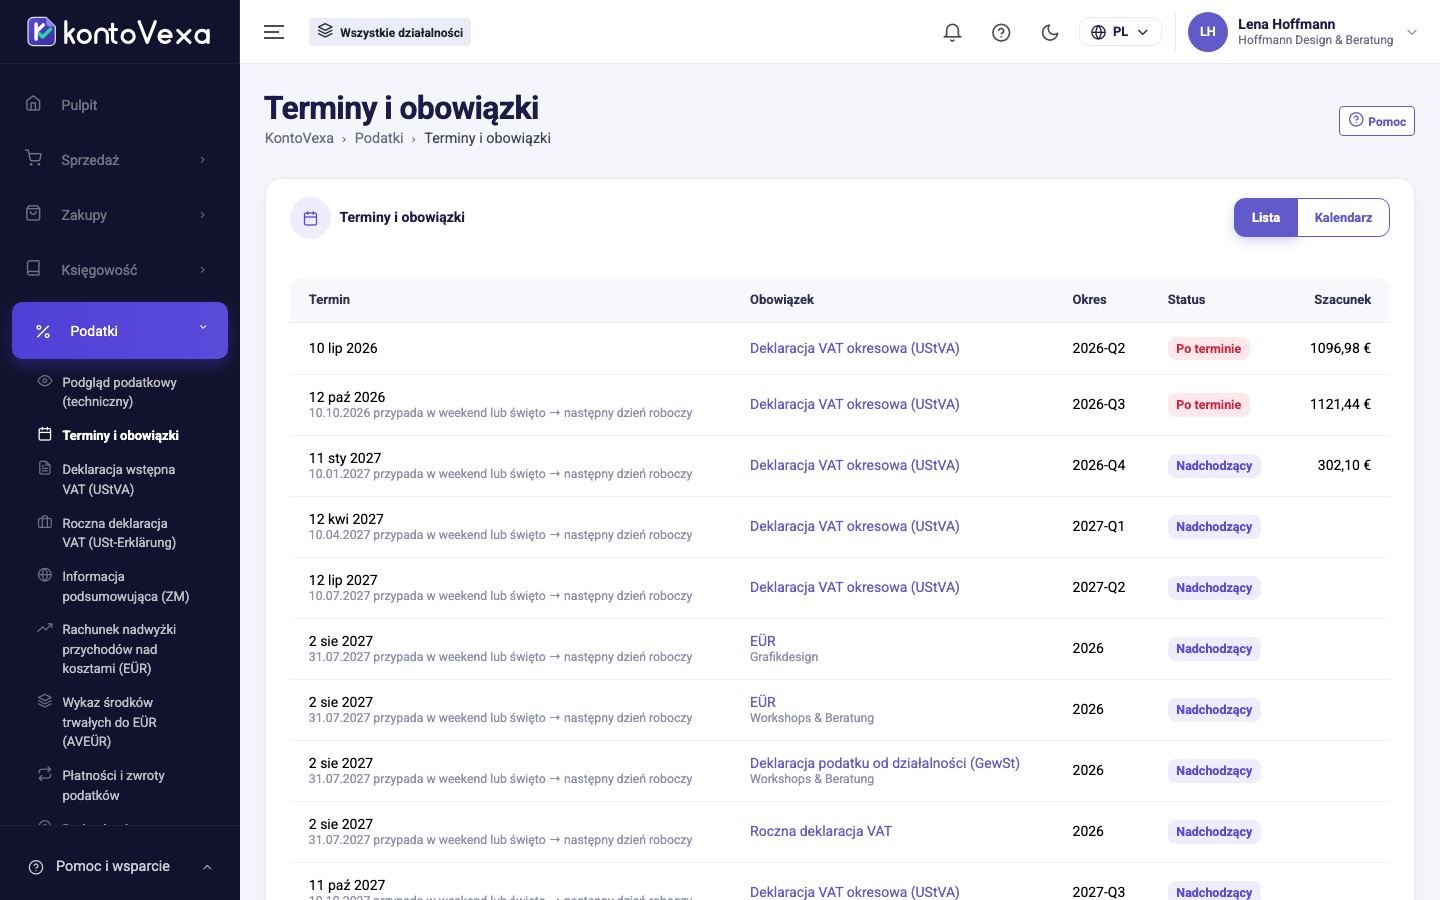
Task: Select the Lista view tab
Action: [1265, 218]
